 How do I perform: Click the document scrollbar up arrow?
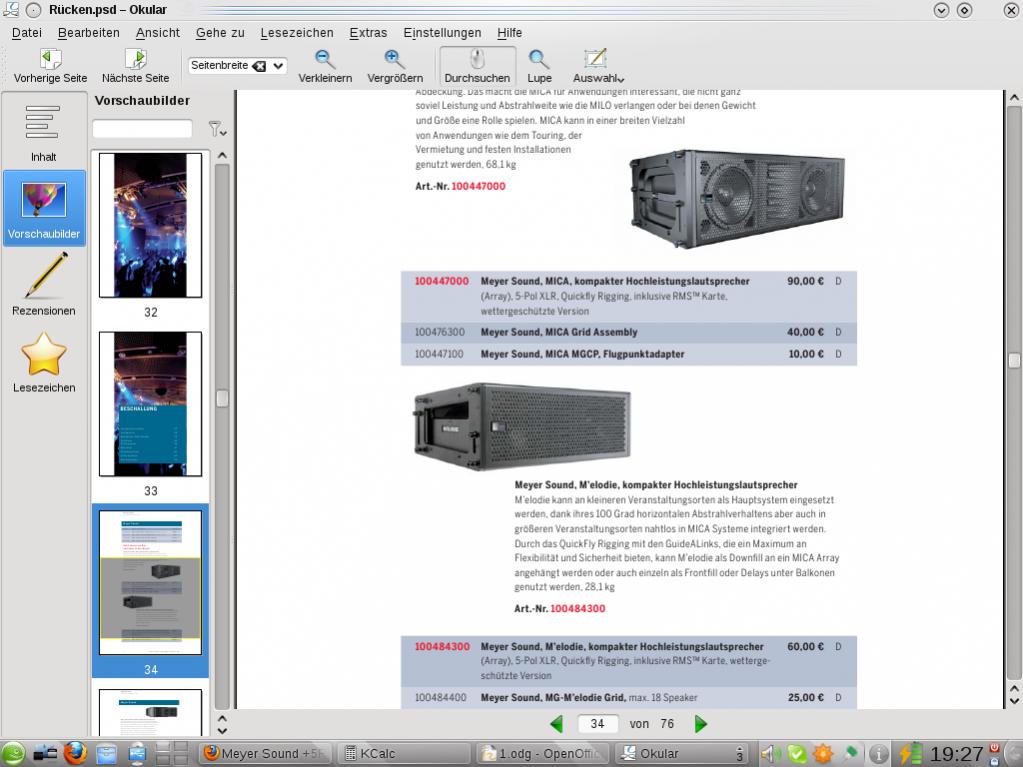[1014, 98]
